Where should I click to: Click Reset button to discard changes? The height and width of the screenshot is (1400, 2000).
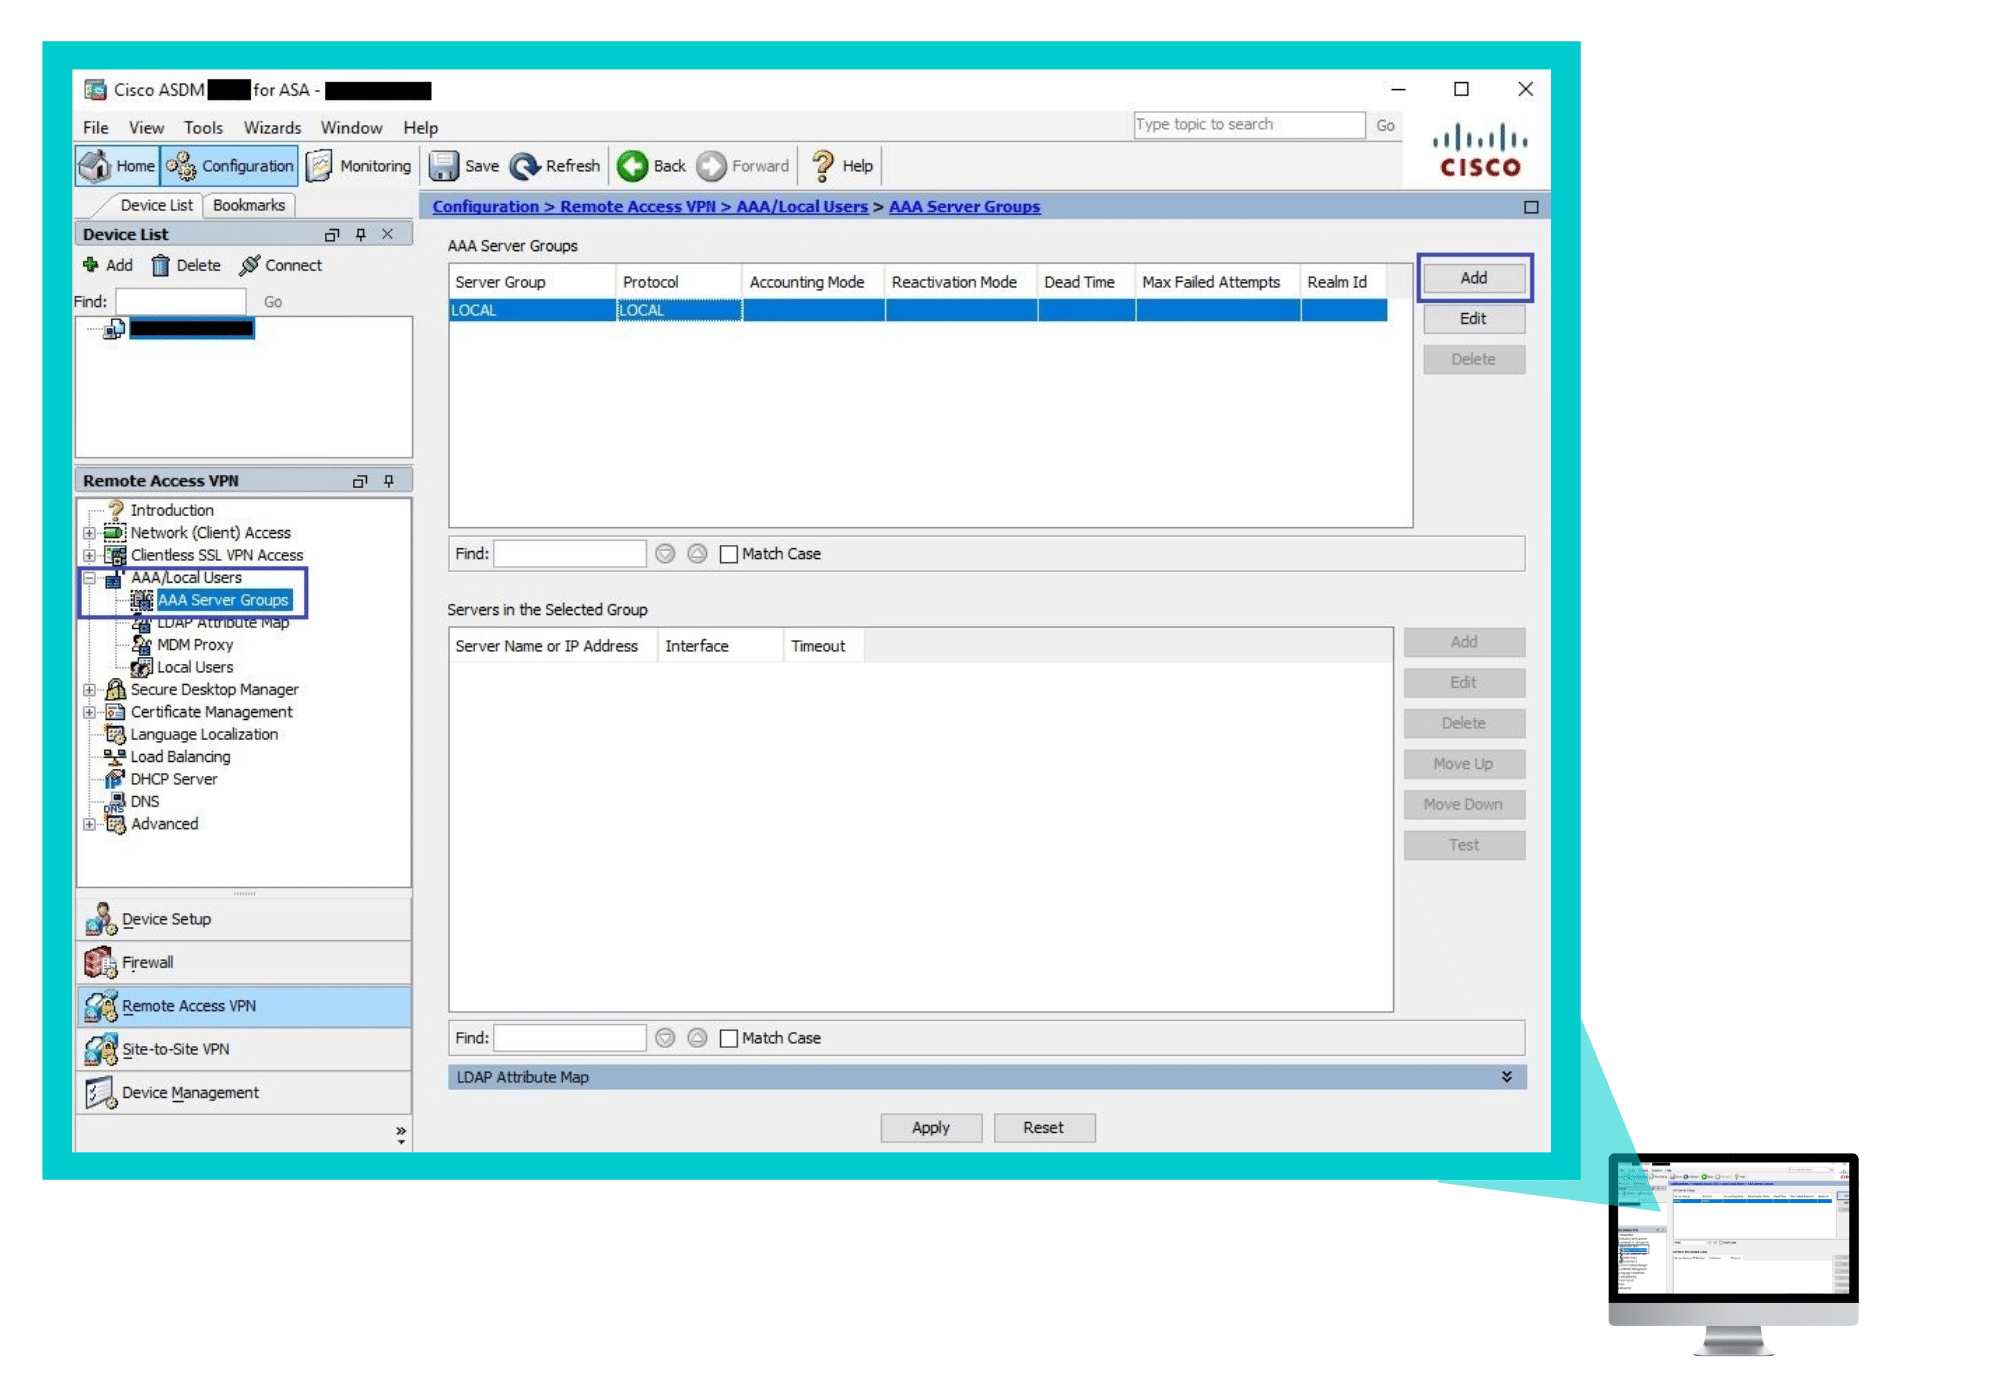pos(1043,1126)
